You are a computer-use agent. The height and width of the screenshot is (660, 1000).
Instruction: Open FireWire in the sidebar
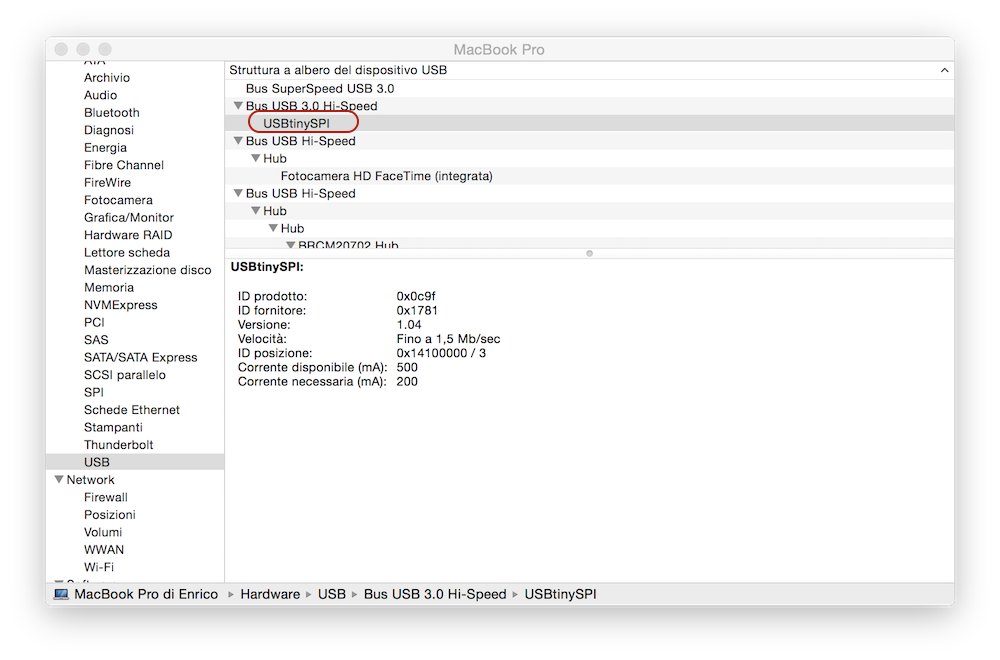(107, 182)
